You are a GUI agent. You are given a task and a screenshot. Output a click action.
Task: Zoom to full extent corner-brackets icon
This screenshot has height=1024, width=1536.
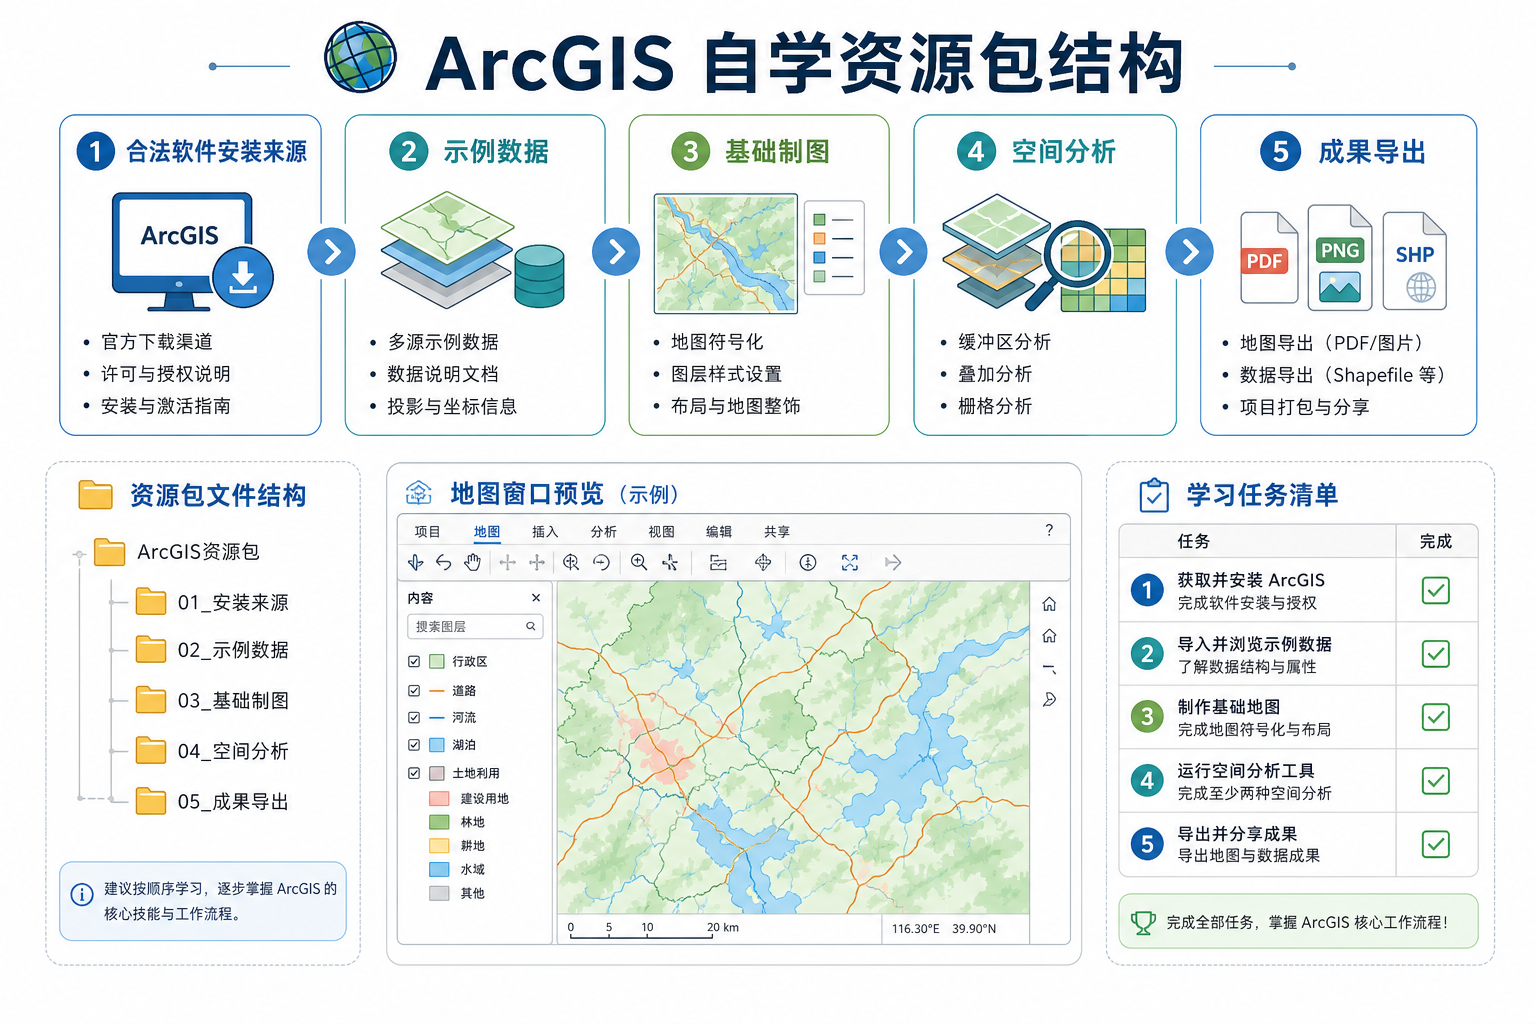(850, 562)
